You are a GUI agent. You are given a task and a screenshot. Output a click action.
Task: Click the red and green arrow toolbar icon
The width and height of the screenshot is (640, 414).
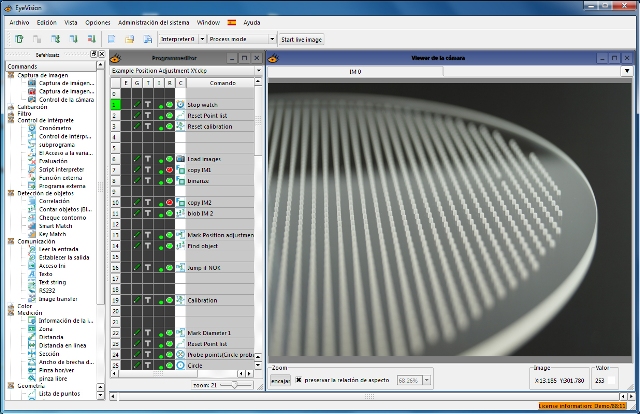point(91,39)
